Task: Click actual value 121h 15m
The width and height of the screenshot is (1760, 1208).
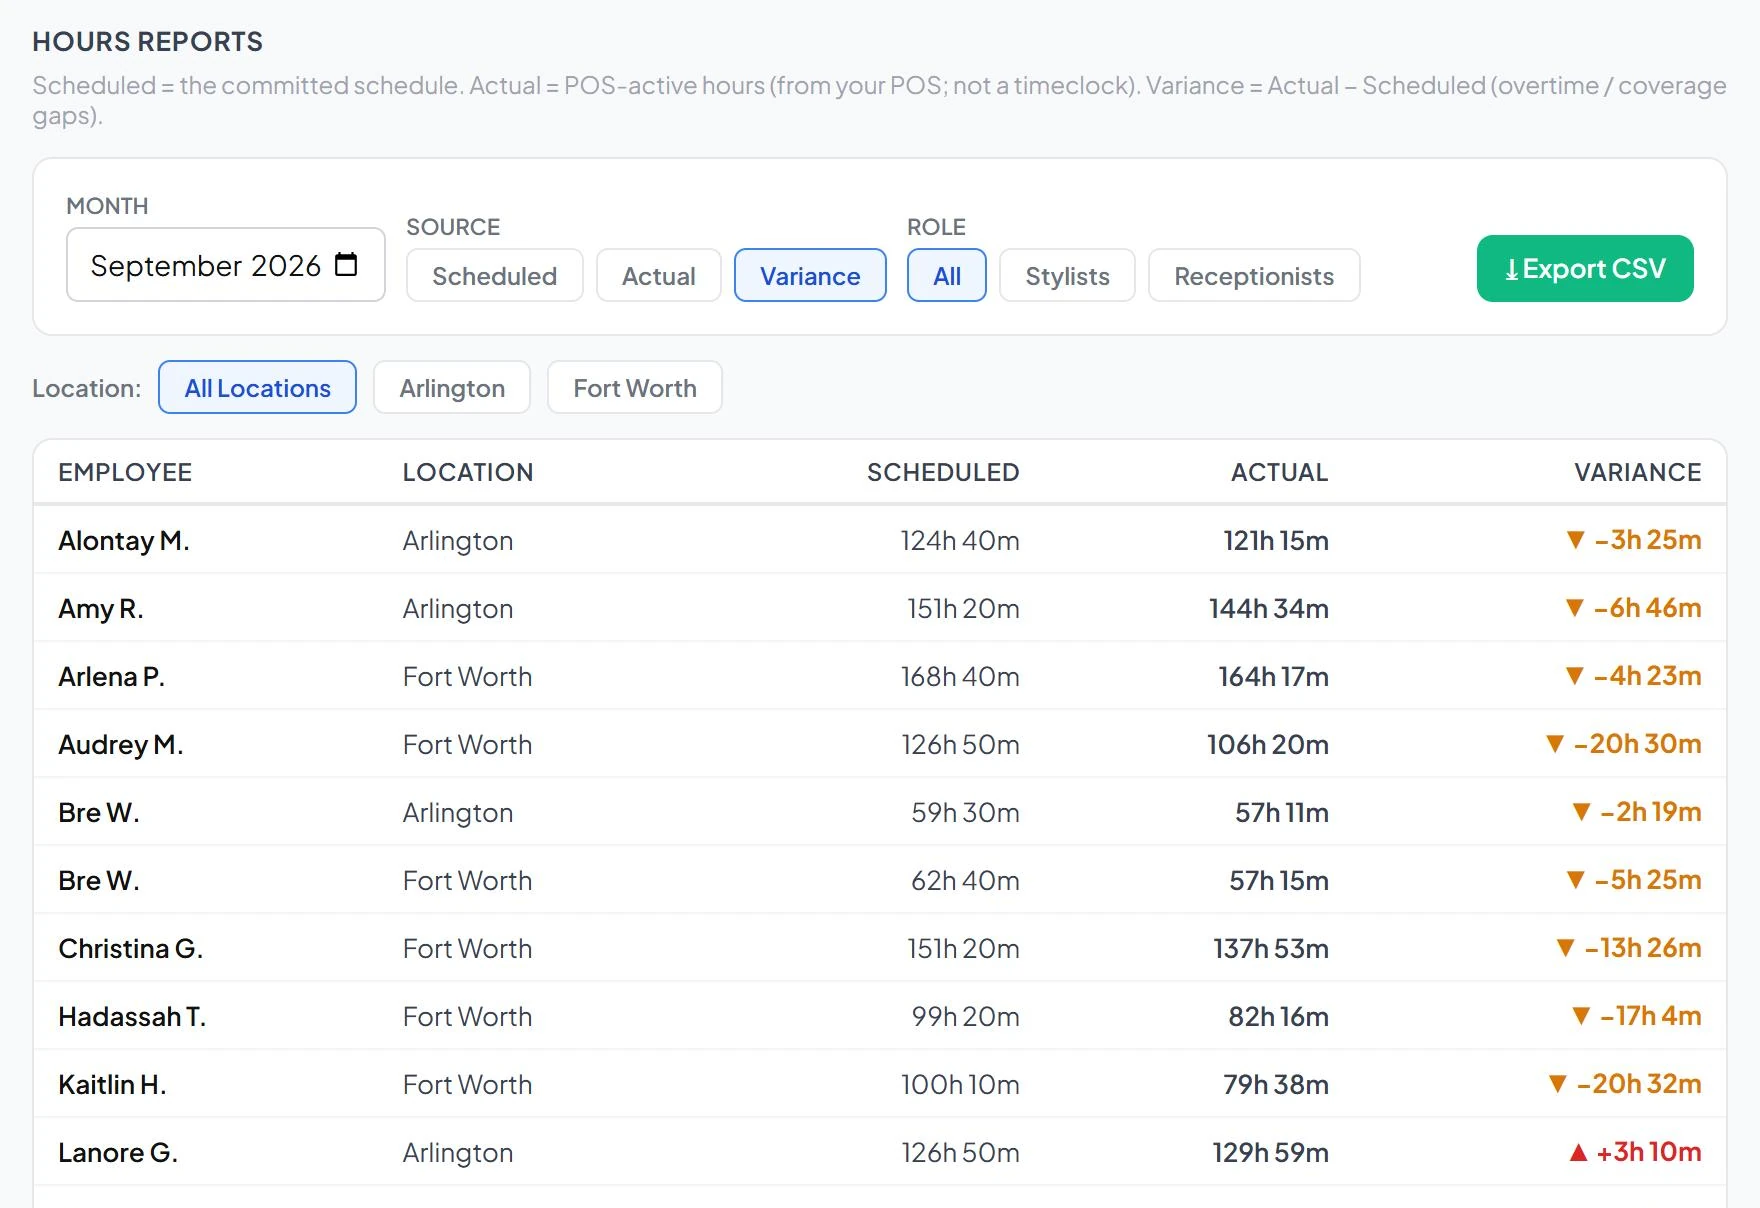Action: (1276, 541)
